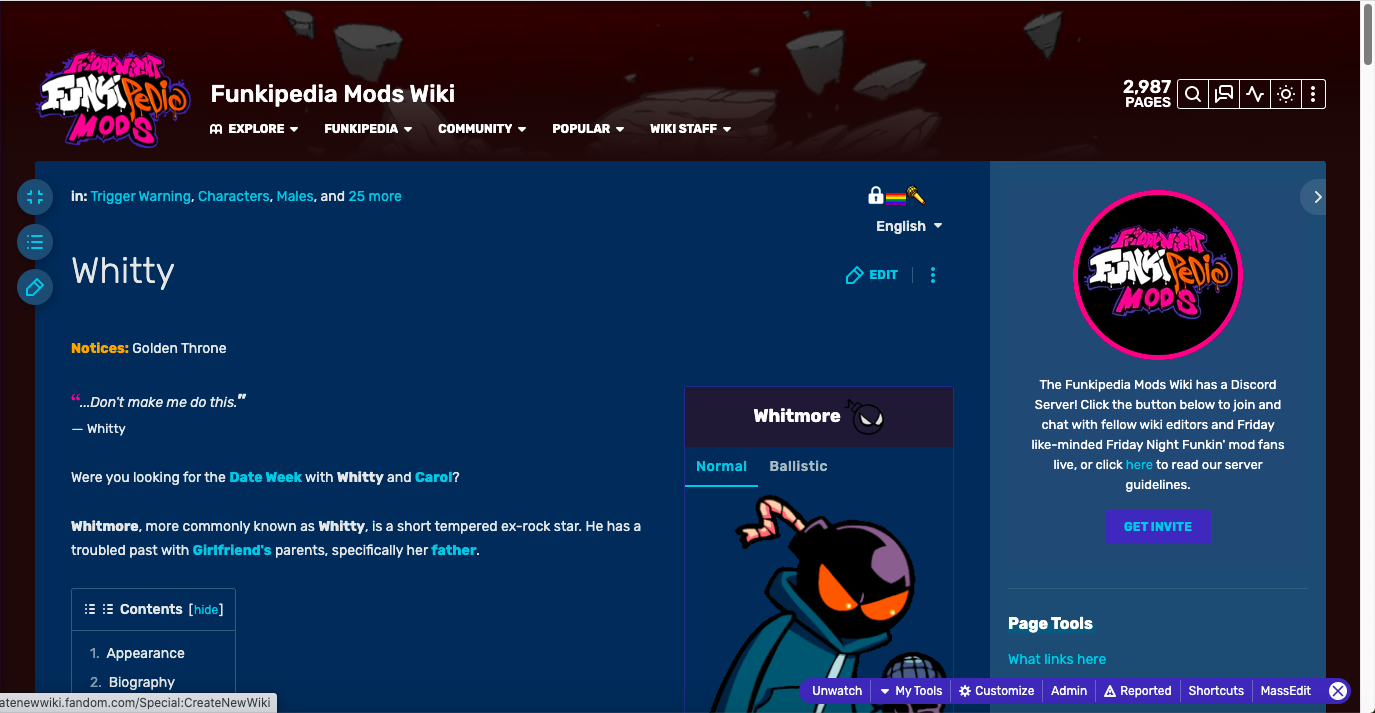Open the recent activity pulse icon
Image resolution: width=1375 pixels, height=713 pixels.
pos(1255,94)
